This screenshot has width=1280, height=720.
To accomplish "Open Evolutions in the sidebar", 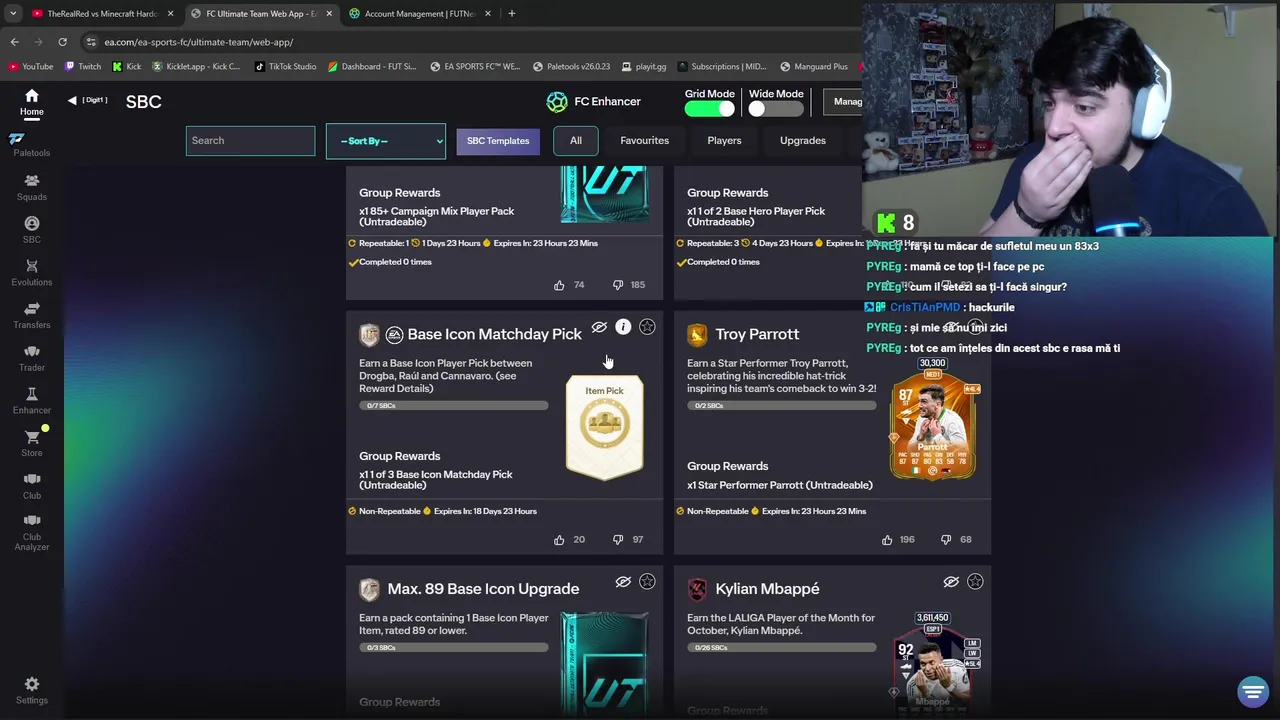I will [32, 272].
